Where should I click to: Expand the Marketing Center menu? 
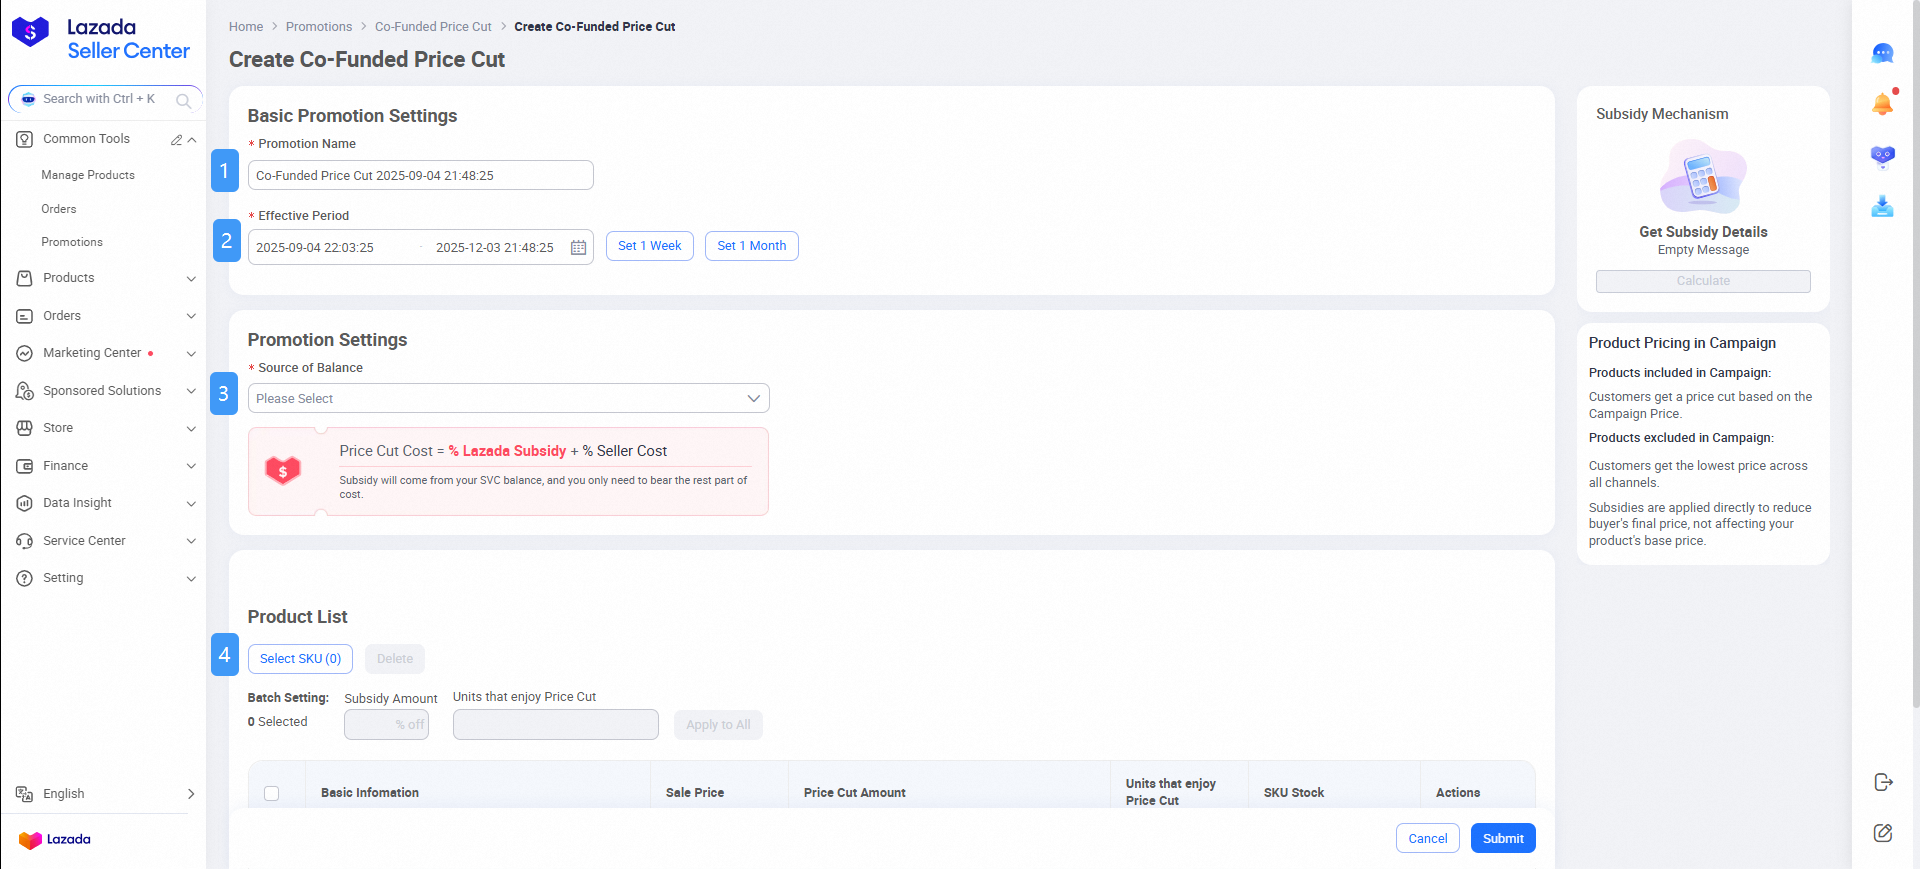click(x=104, y=353)
